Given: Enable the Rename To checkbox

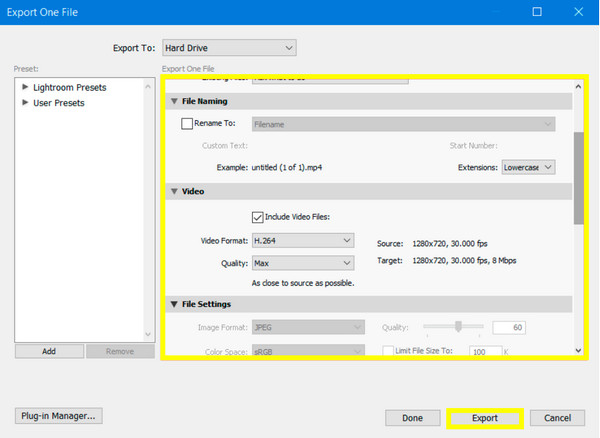Looking at the screenshot, I should tap(187, 124).
